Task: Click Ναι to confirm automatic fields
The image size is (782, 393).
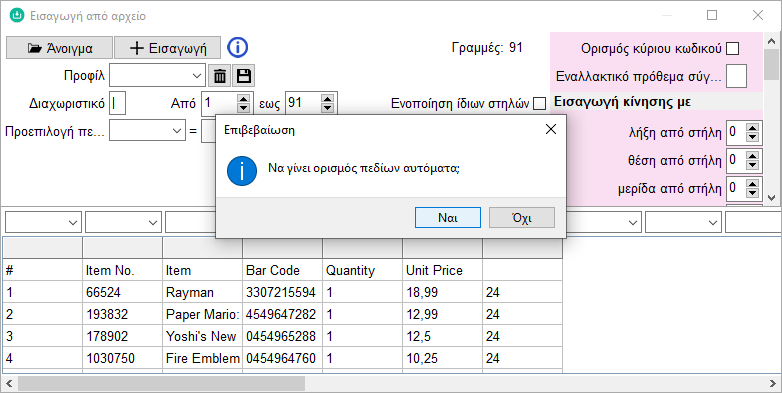Action: pos(448,218)
